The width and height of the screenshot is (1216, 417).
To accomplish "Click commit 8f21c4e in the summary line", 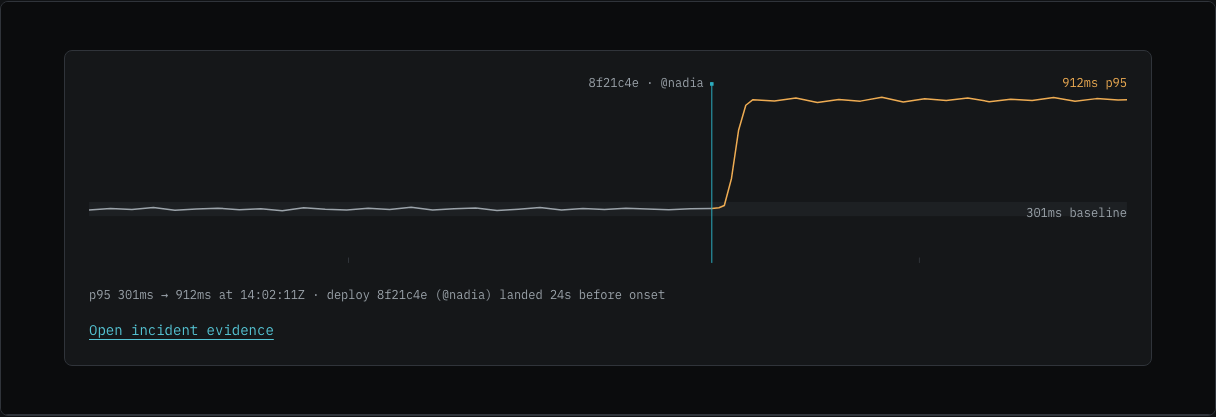I will tap(402, 295).
